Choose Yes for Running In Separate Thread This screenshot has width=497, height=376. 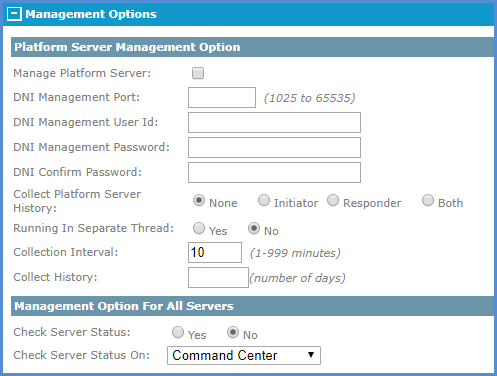(x=199, y=228)
